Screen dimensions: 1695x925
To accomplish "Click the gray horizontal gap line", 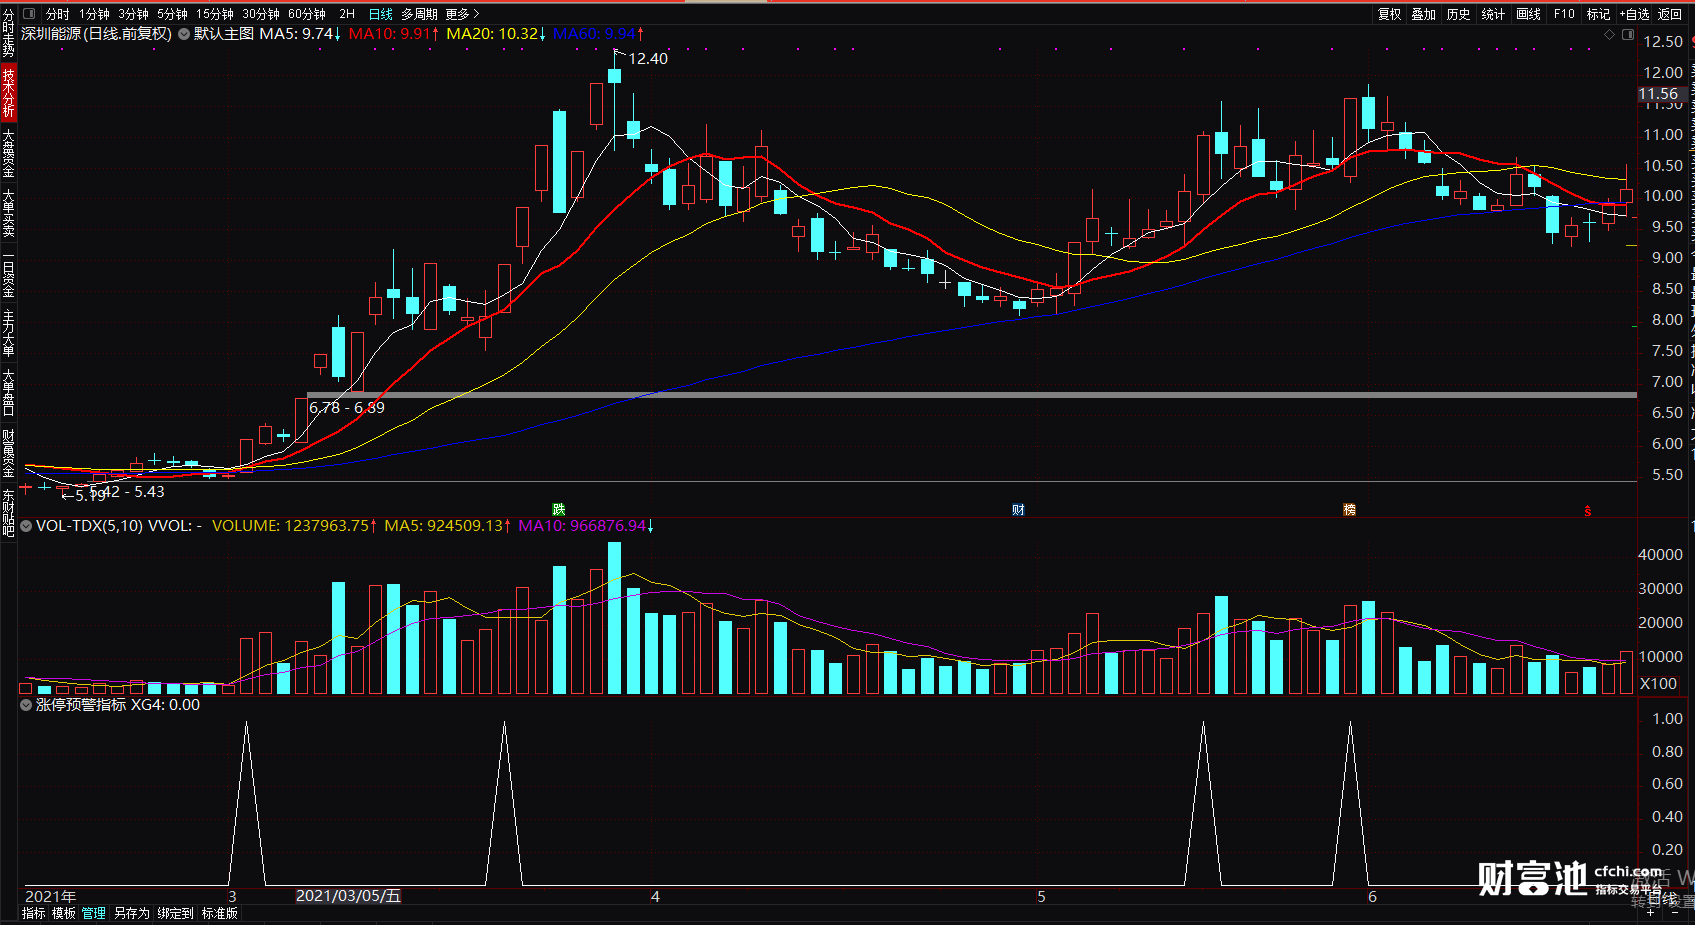I will click(972, 395).
